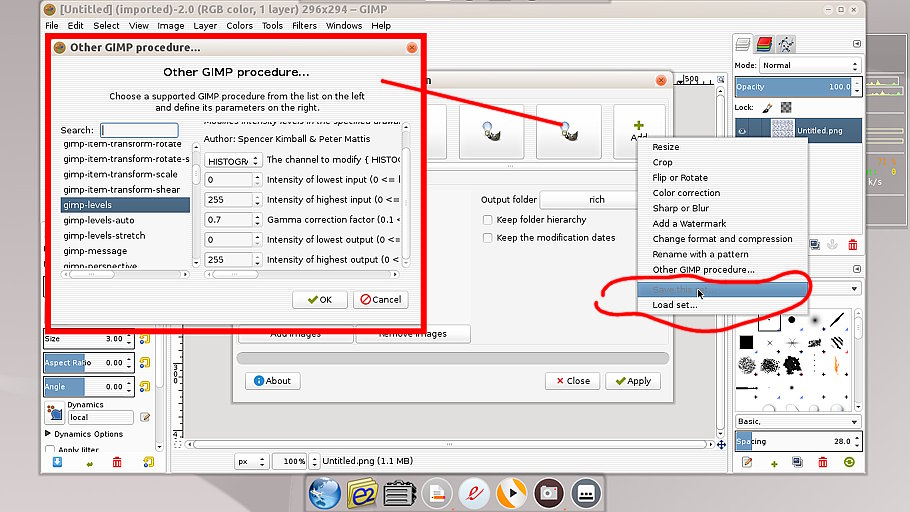Enable Apply Jitter checkbox
910x512 pixels.
(50, 449)
